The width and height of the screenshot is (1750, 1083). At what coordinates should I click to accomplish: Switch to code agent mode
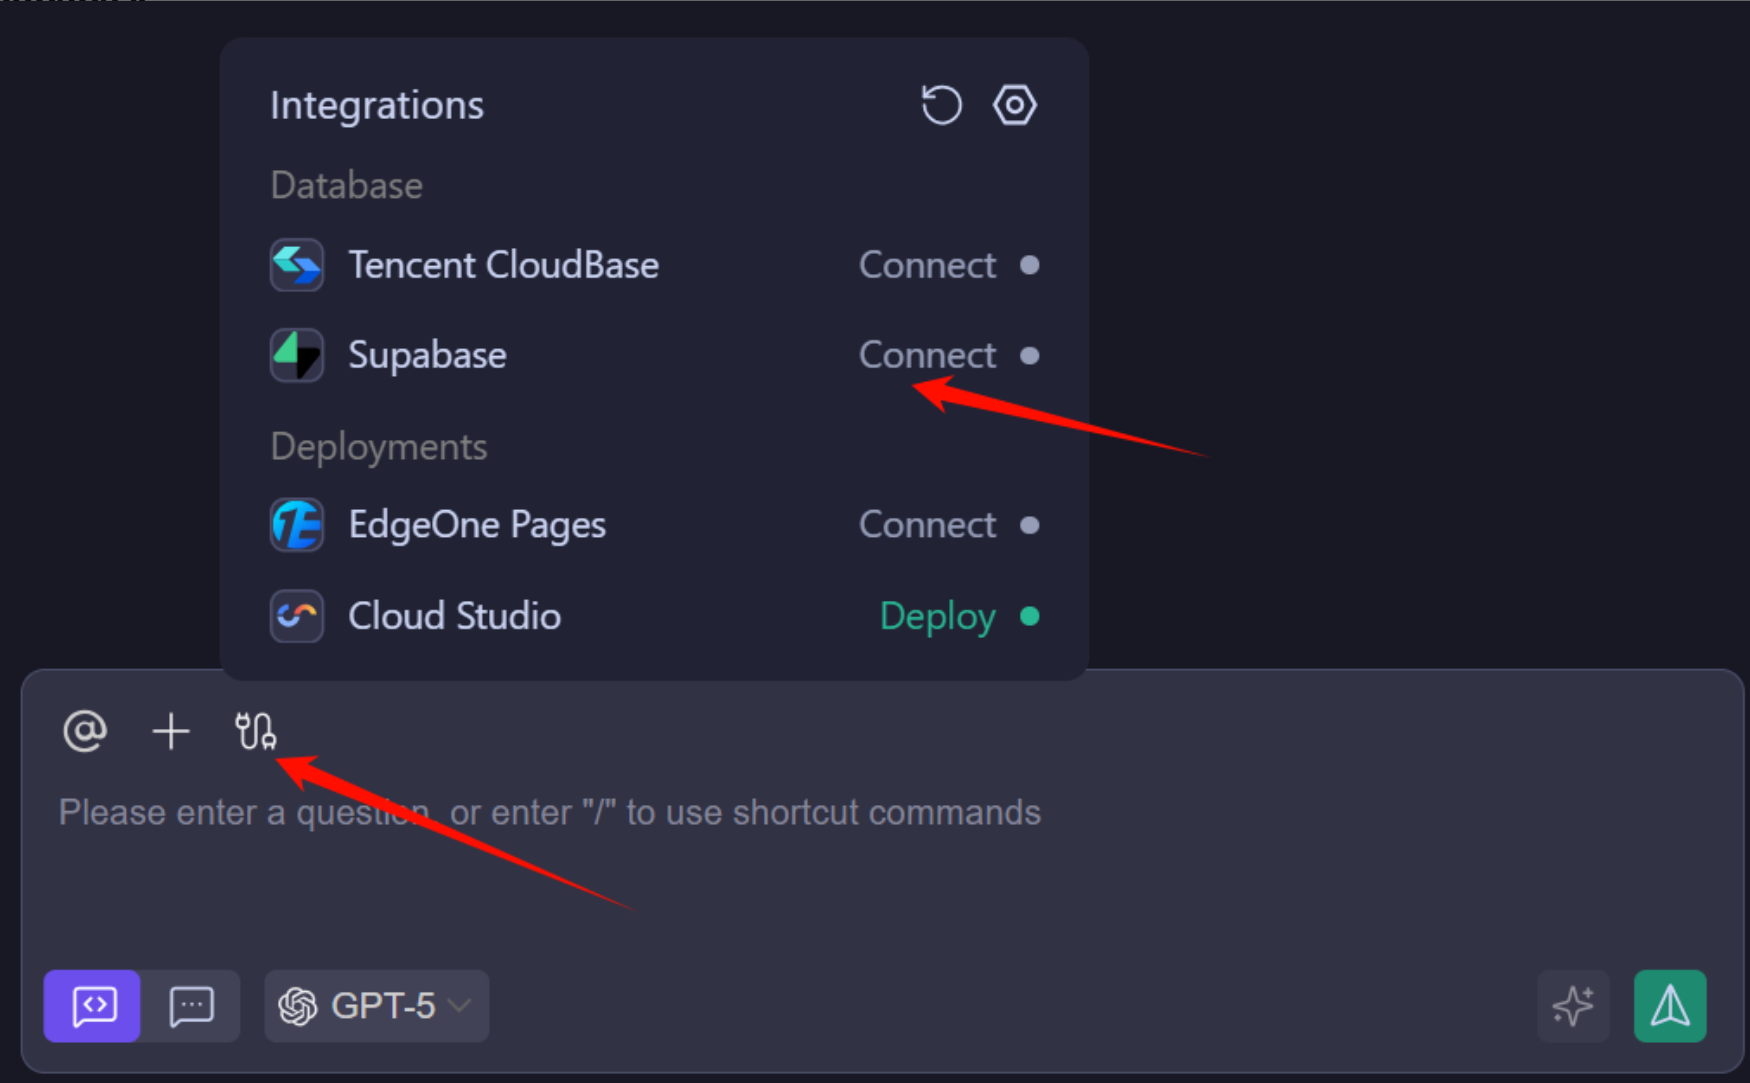(92, 1006)
